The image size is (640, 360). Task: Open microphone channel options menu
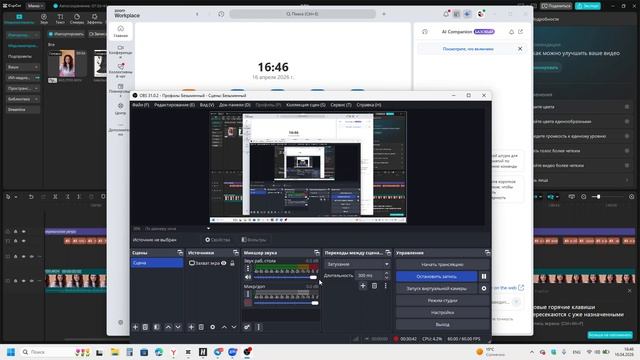click(x=248, y=294)
